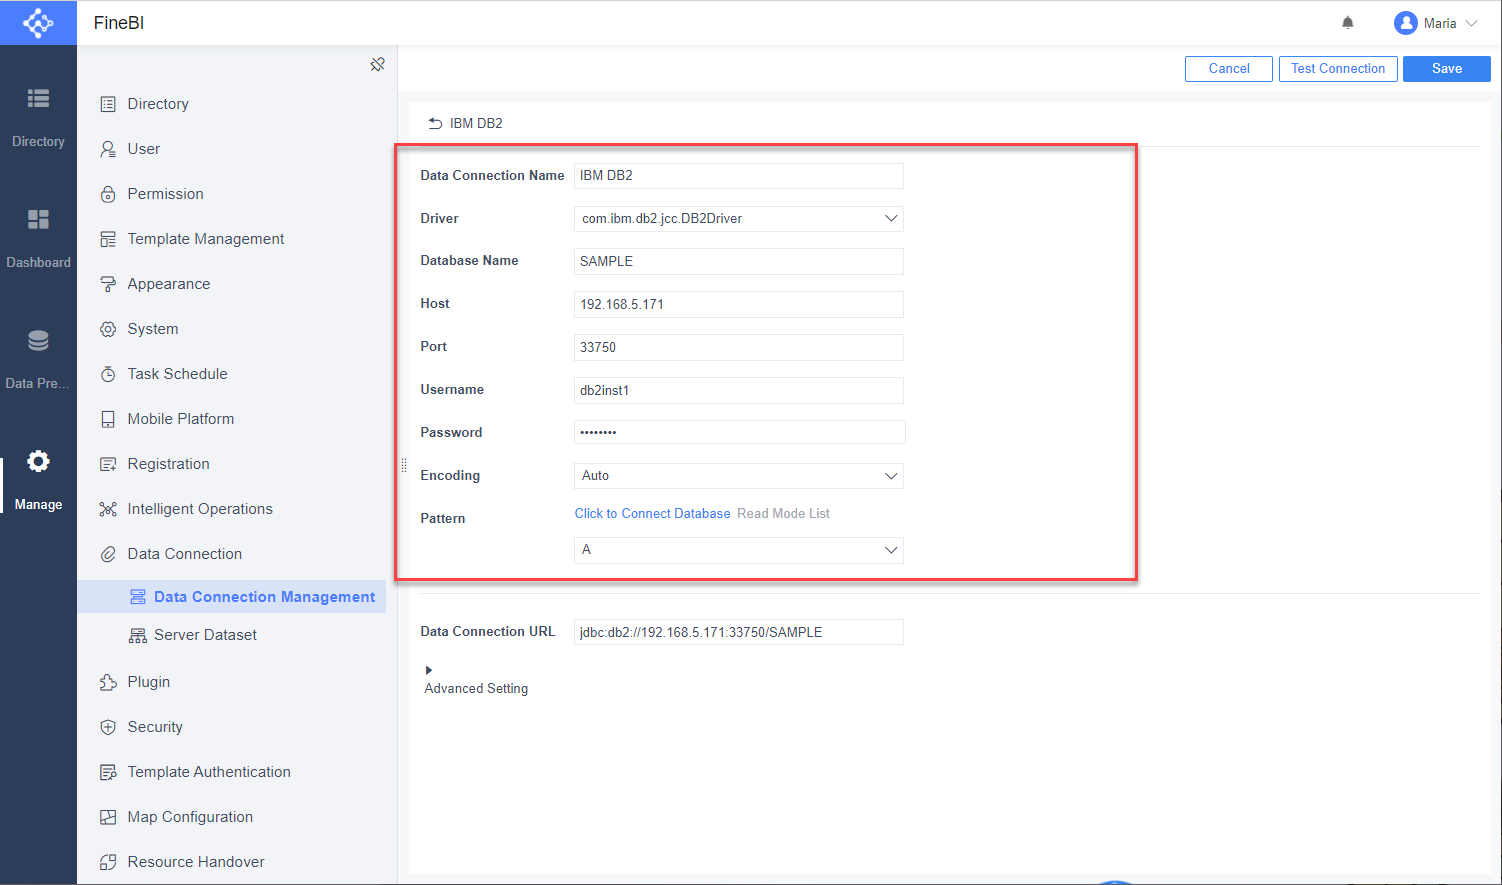This screenshot has height=885, width=1502.
Task: Open the Pattern dropdown showing A
Action: pos(739,550)
